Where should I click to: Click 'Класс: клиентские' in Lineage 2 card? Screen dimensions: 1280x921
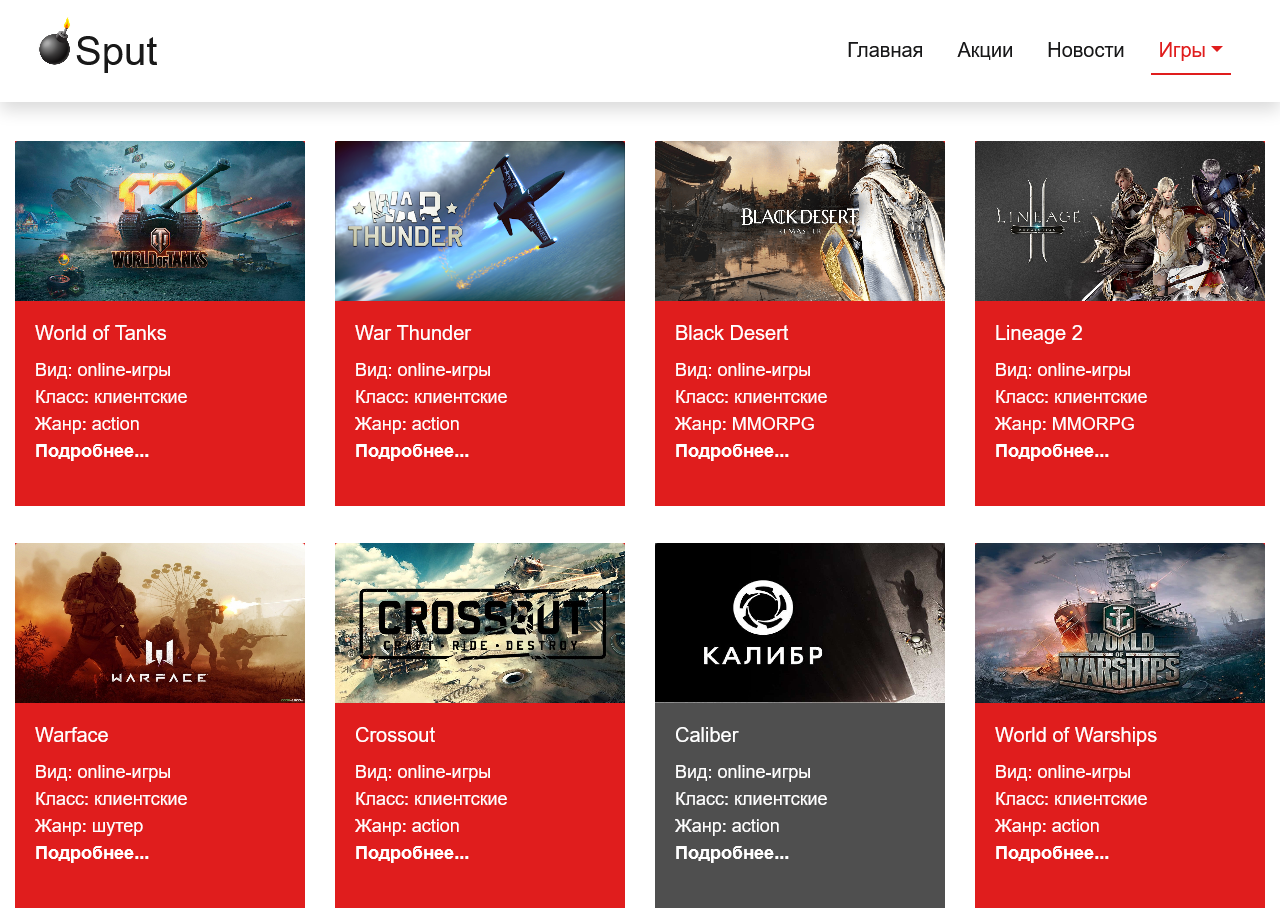1071,397
